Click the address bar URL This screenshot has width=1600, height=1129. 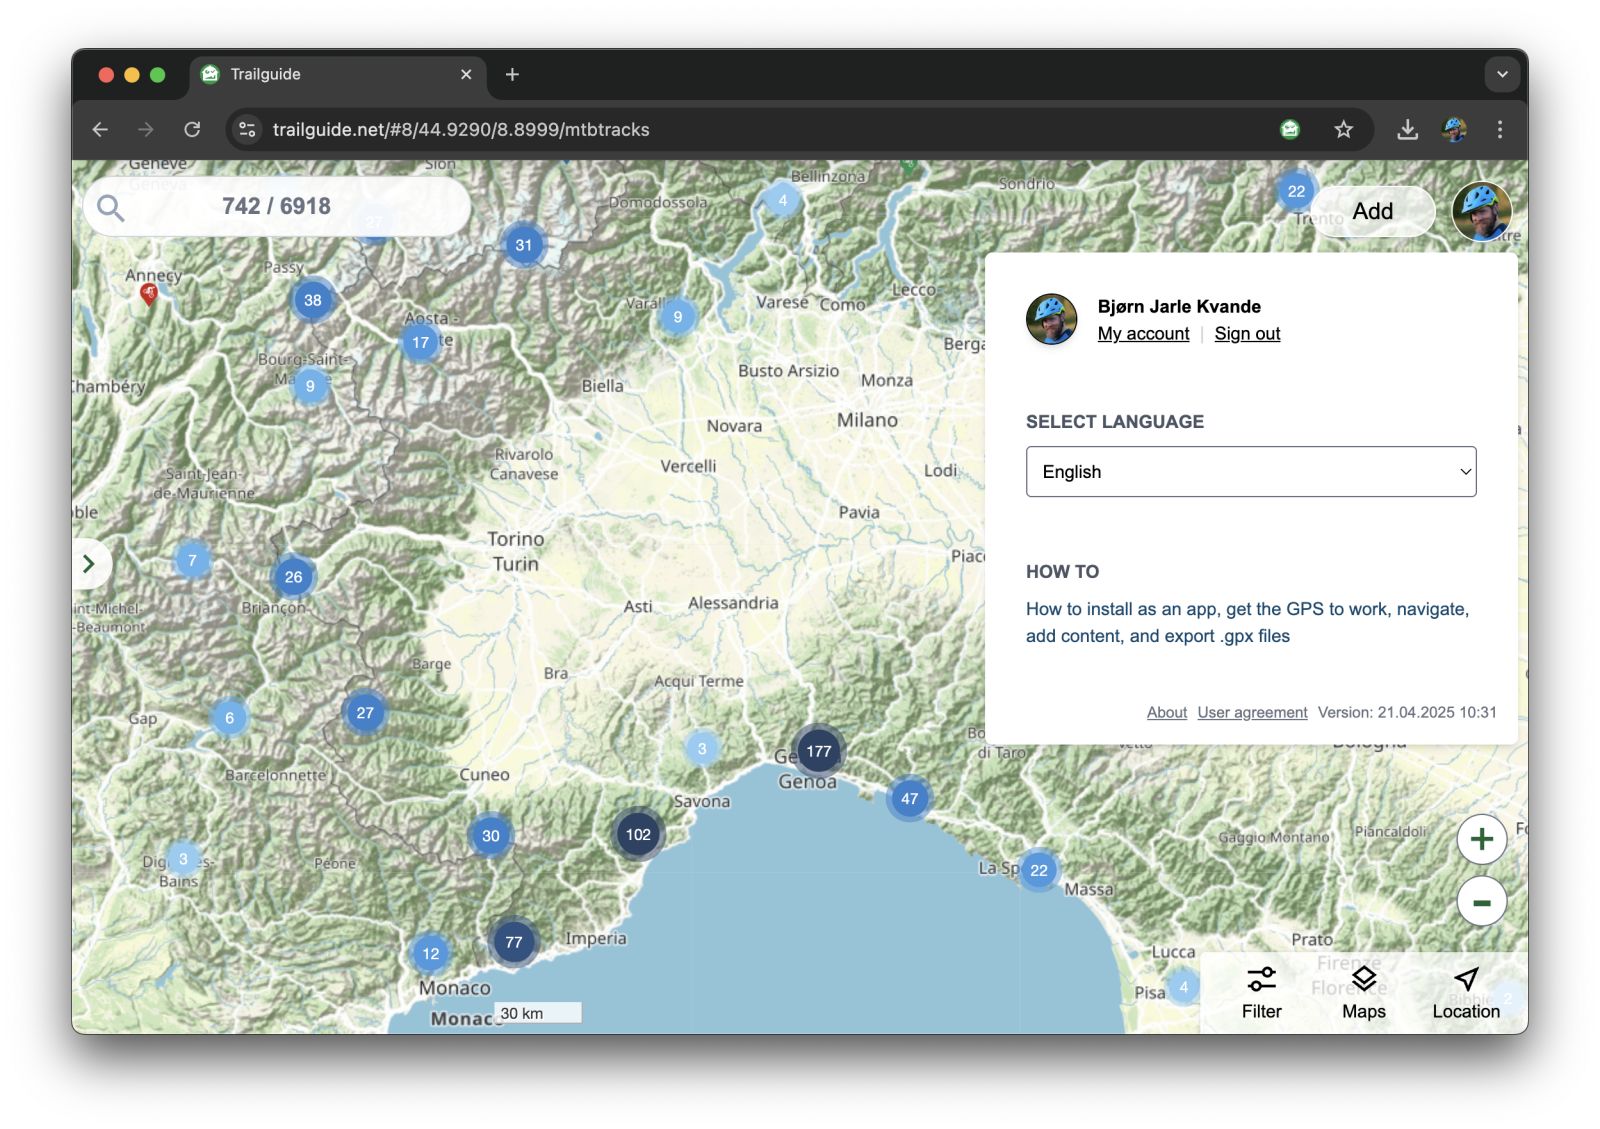461,130
